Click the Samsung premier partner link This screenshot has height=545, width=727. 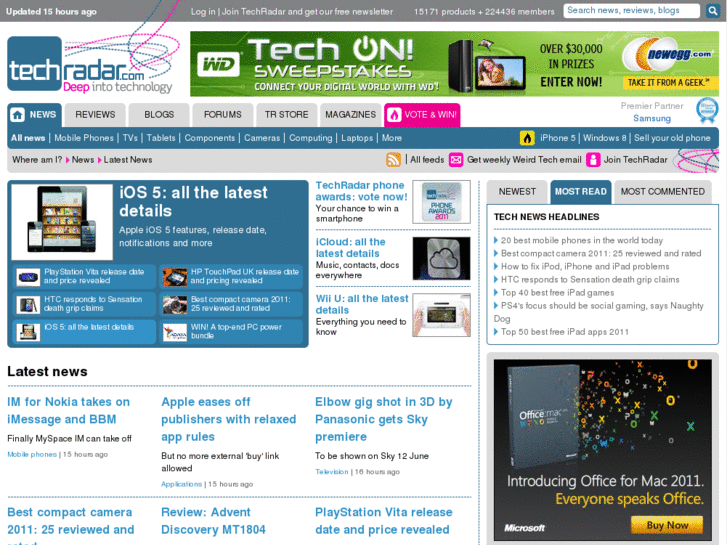pos(652,118)
